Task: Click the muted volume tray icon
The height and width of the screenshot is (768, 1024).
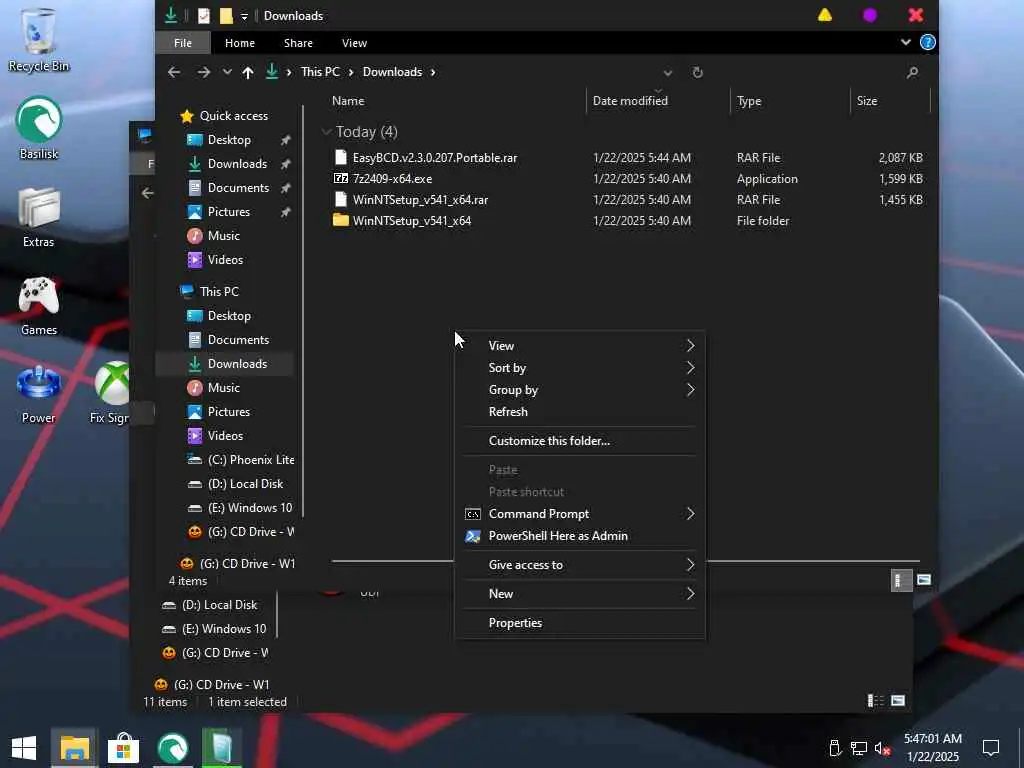Action: 882,748
